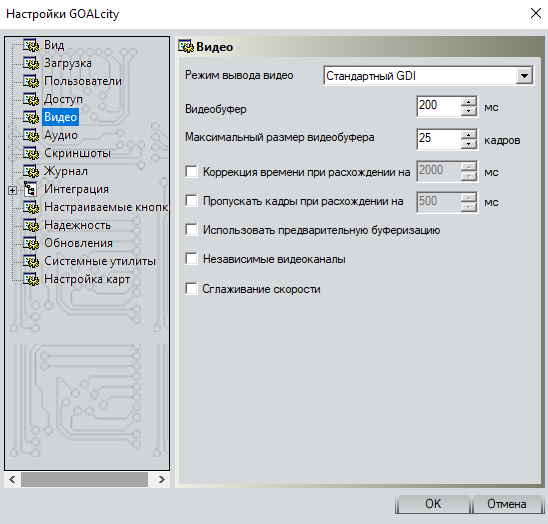
Task: Open the Аудио settings section
Action: pos(61,135)
